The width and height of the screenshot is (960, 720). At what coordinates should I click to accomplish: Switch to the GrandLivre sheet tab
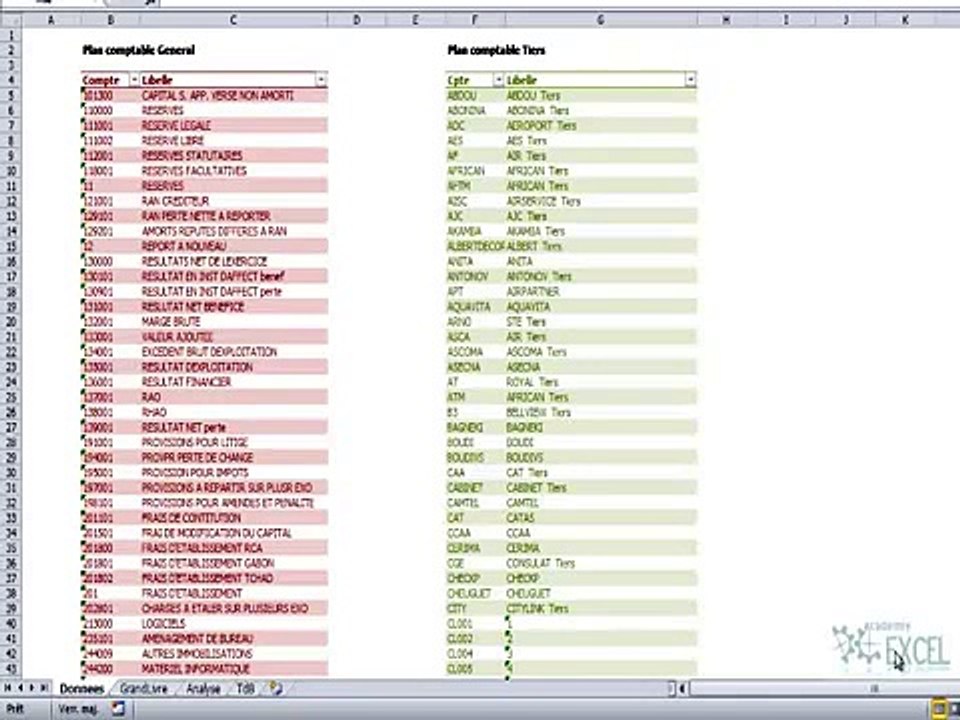(143, 689)
